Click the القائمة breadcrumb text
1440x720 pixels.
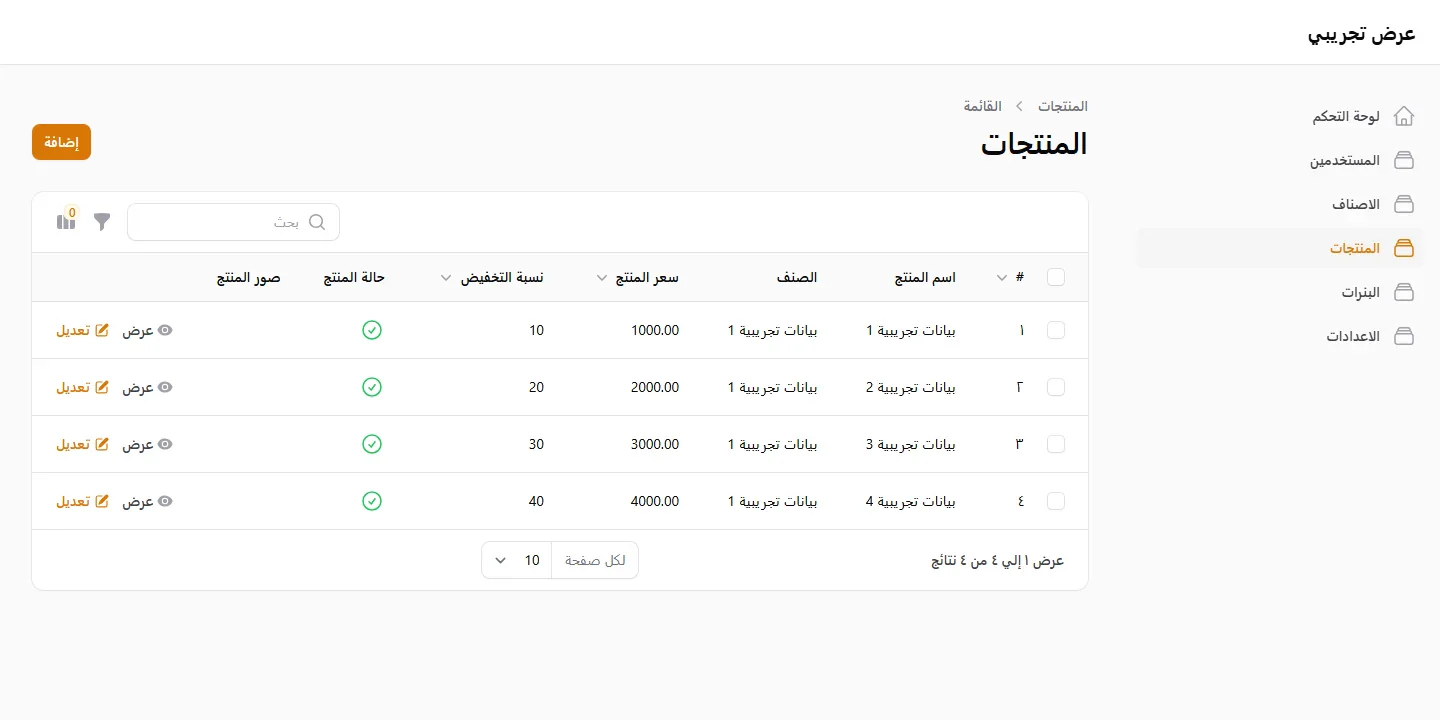(x=983, y=106)
